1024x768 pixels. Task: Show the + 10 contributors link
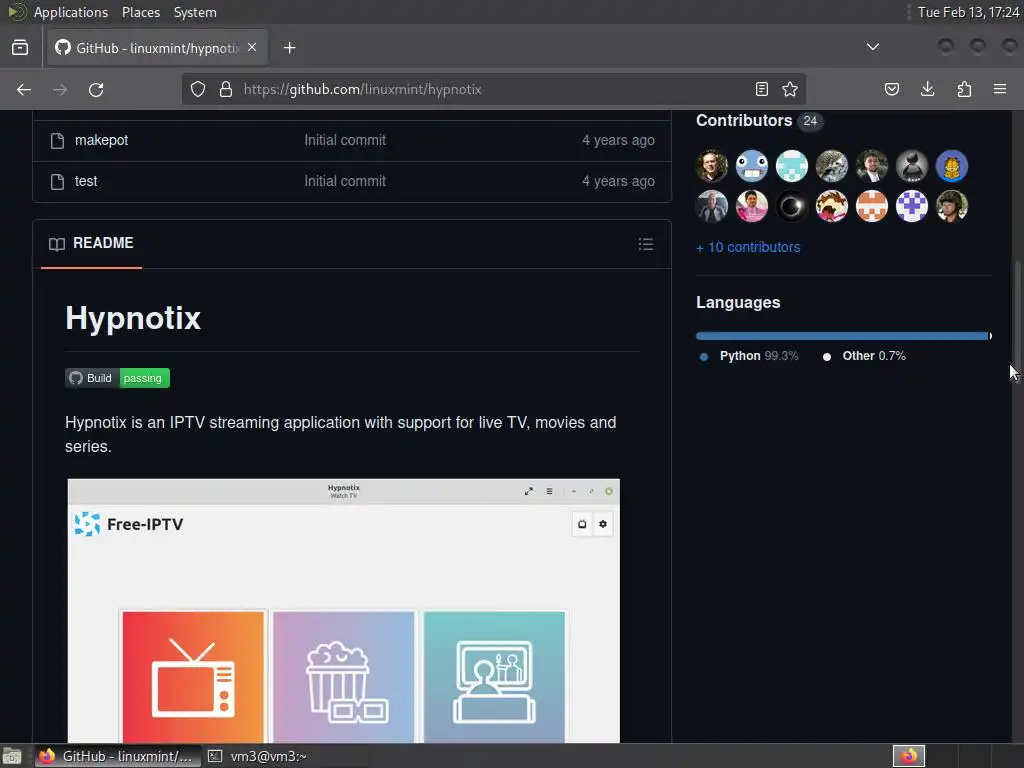748,248
